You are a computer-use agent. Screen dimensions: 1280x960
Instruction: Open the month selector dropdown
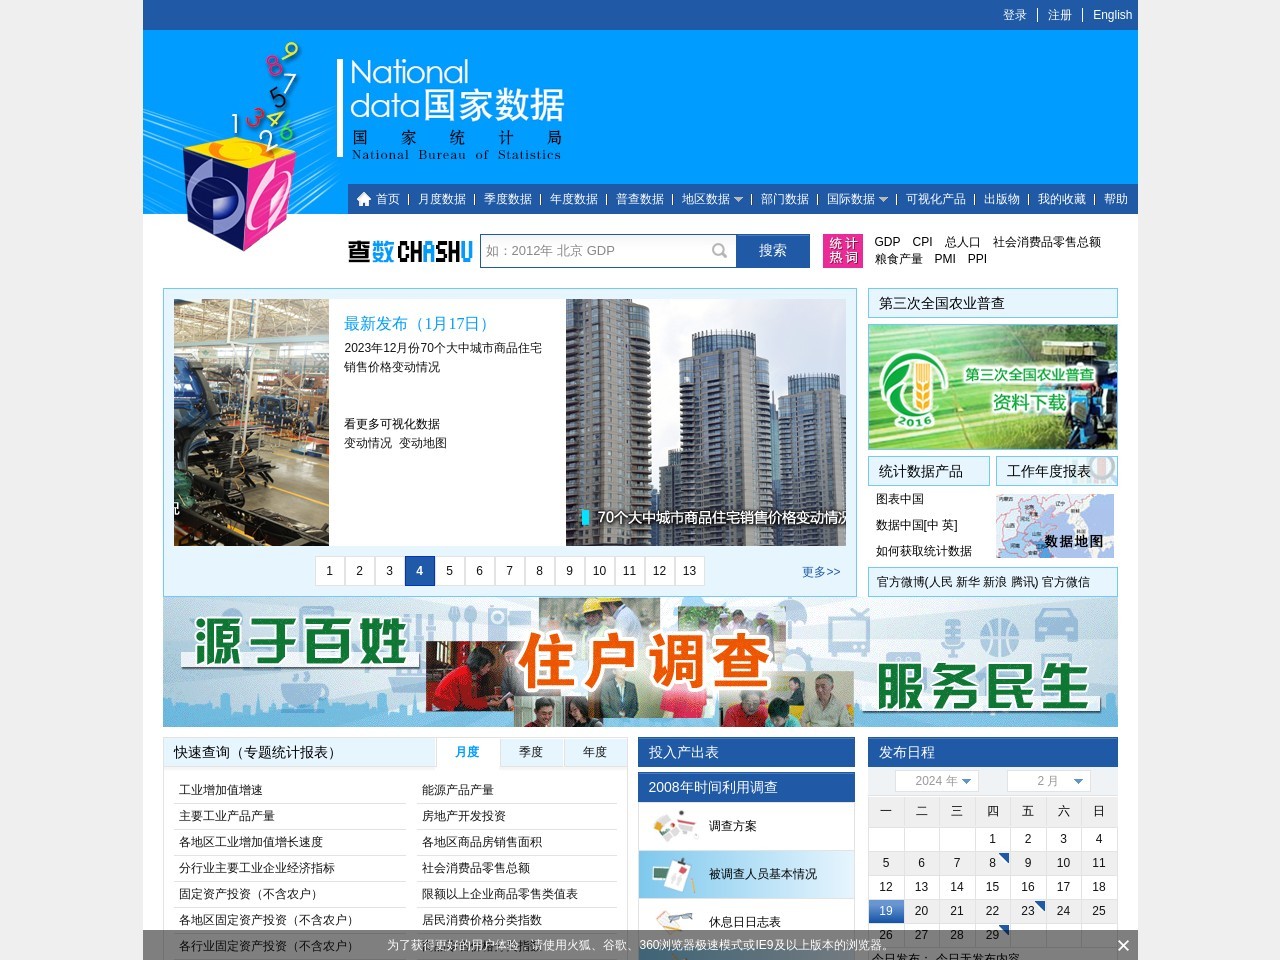1048,781
